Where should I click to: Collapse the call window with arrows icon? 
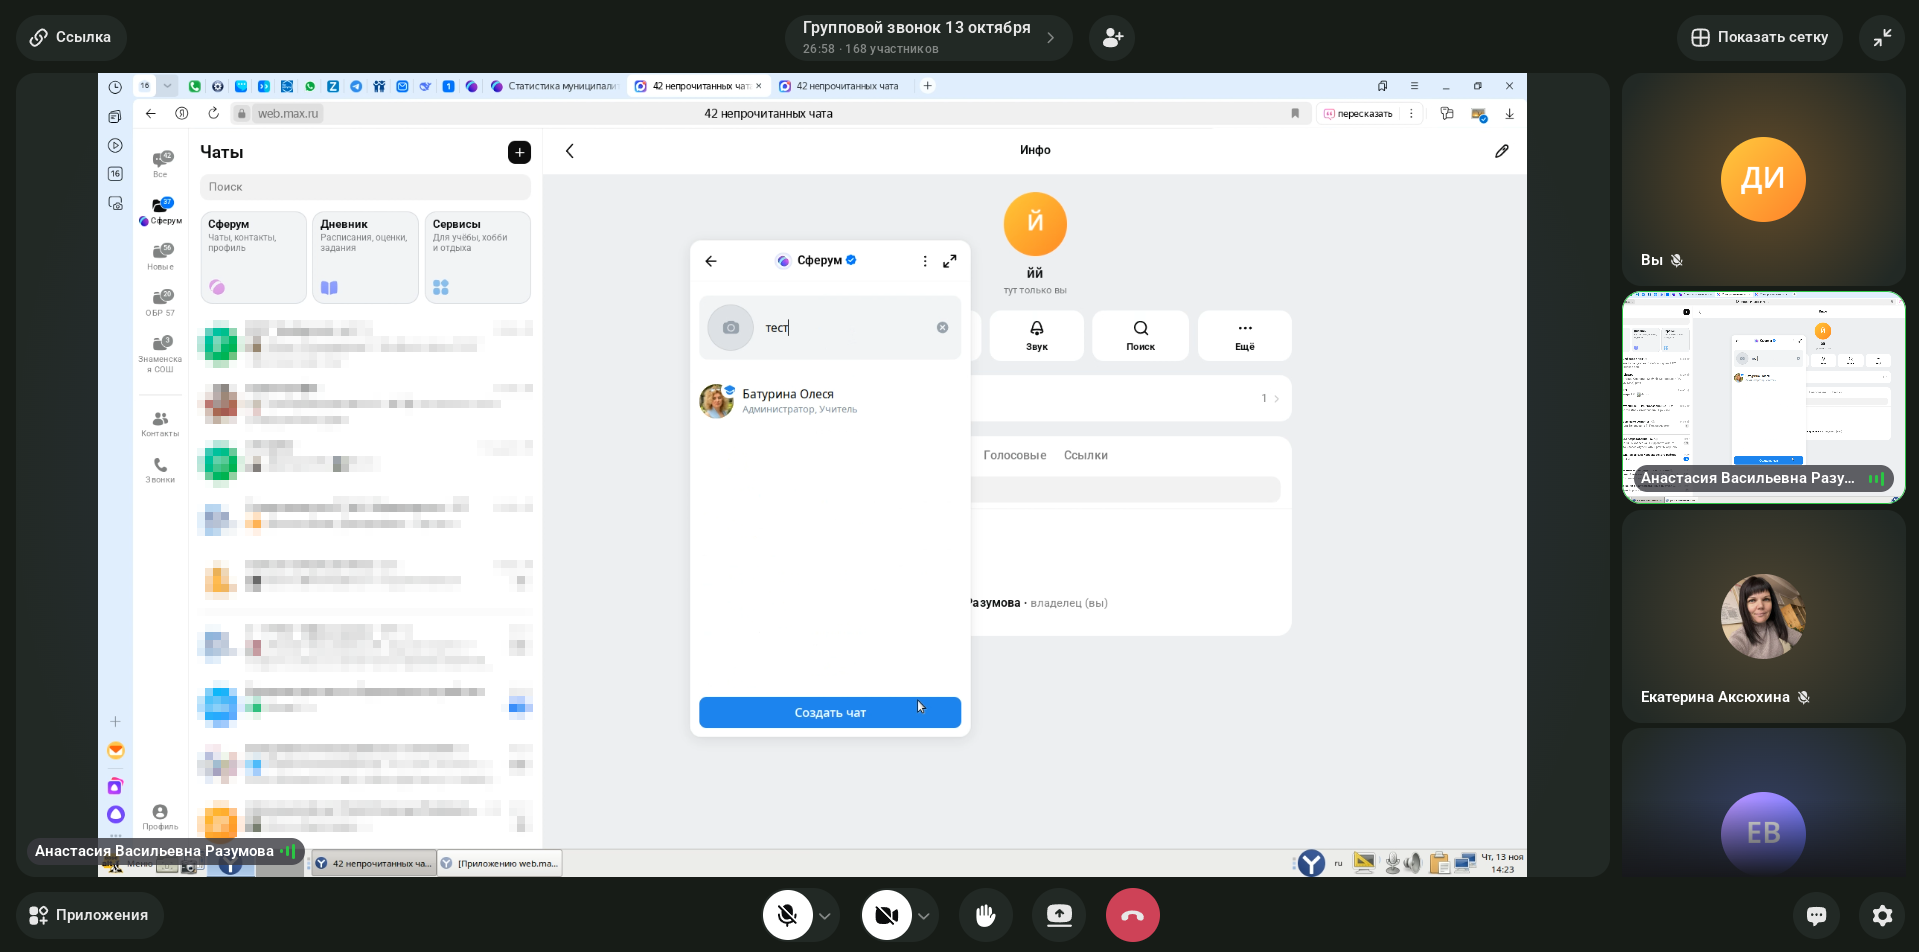tap(1882, 38)
